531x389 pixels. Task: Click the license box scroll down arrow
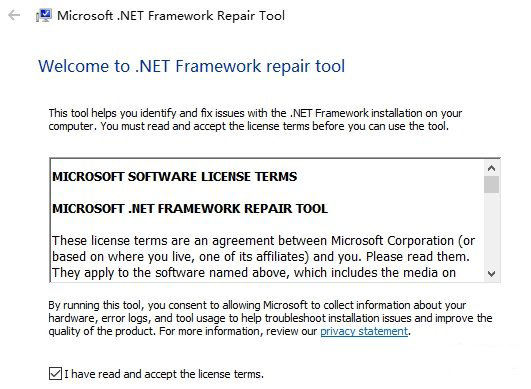coord(491,274)
